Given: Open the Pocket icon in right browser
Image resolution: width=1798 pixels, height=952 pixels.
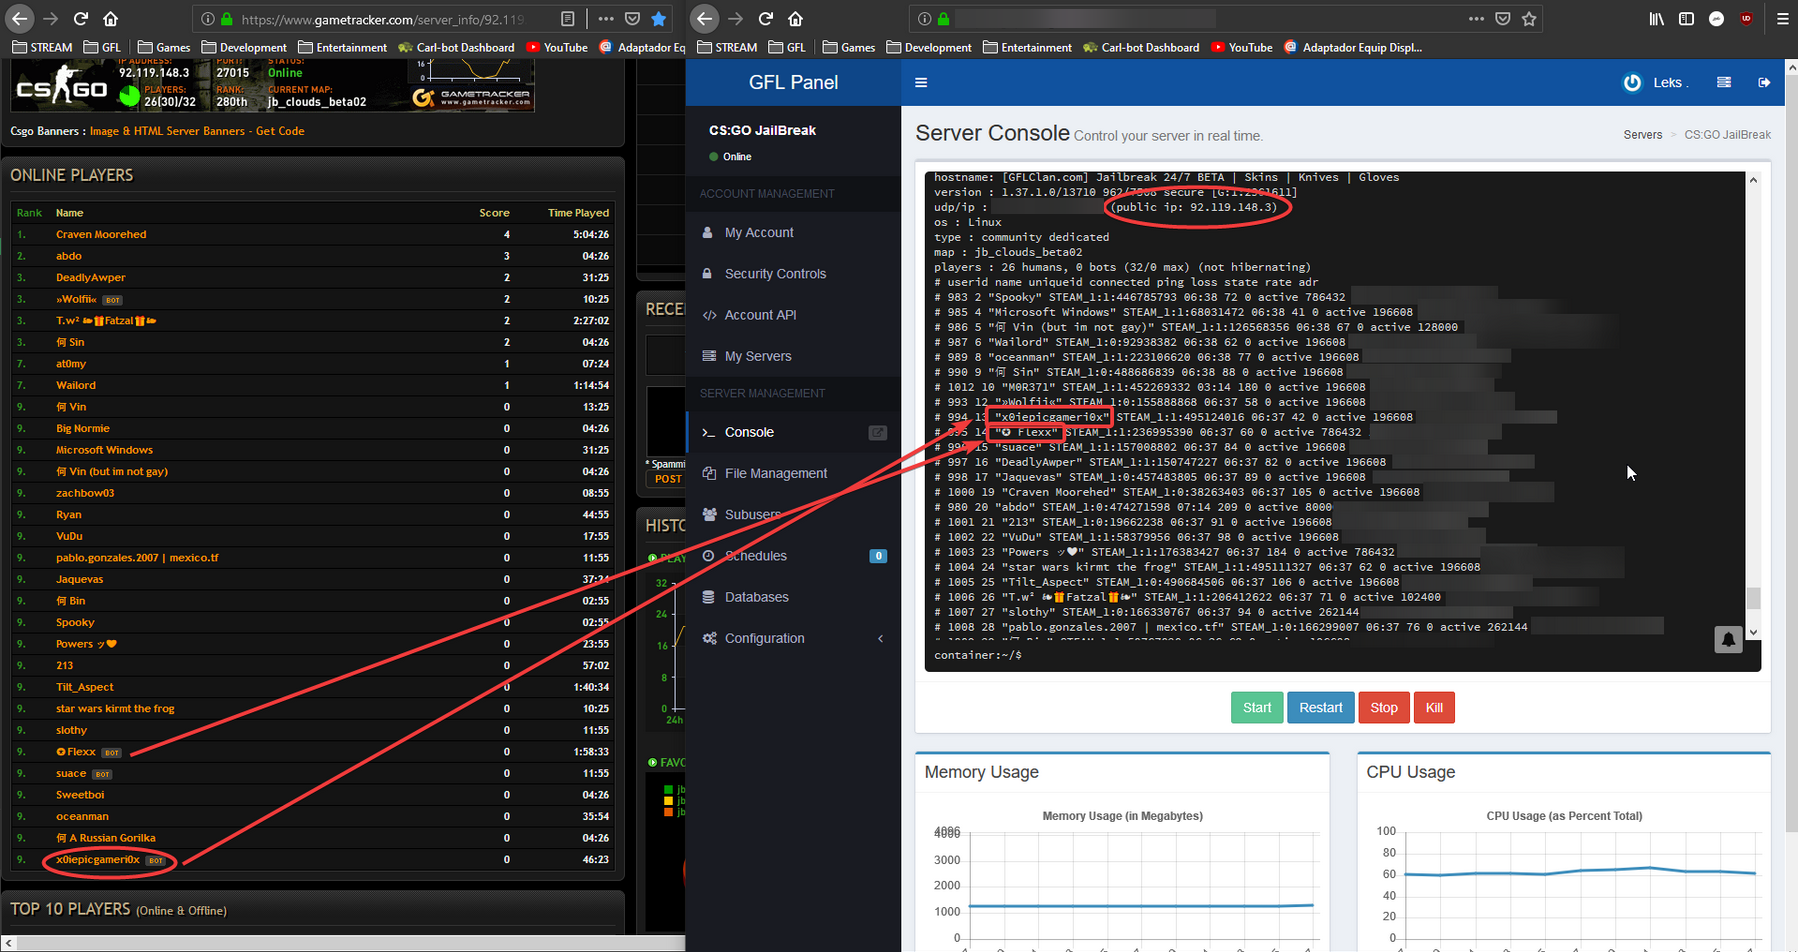Looking at the screenshot, I should point(1502,18).
